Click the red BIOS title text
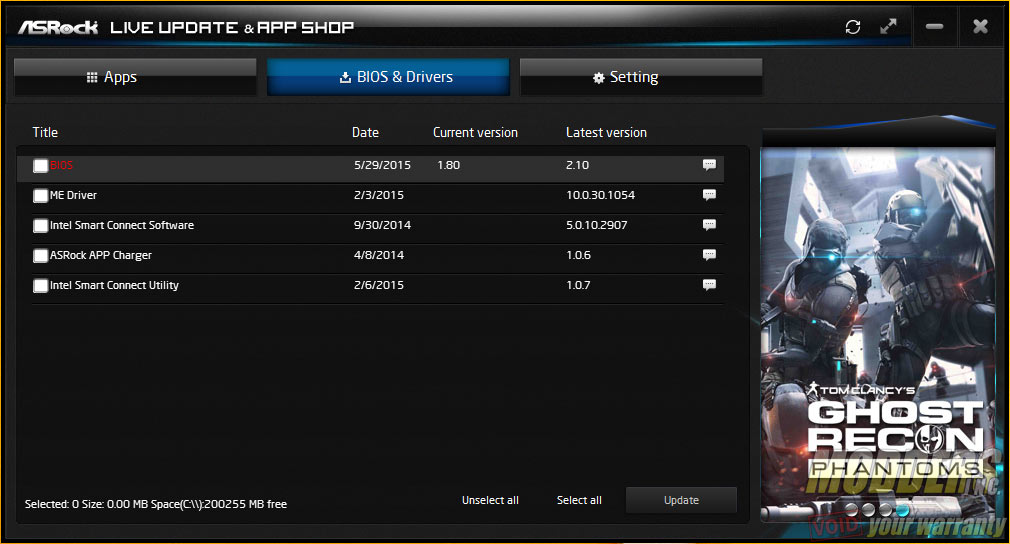 pos(61,165)
